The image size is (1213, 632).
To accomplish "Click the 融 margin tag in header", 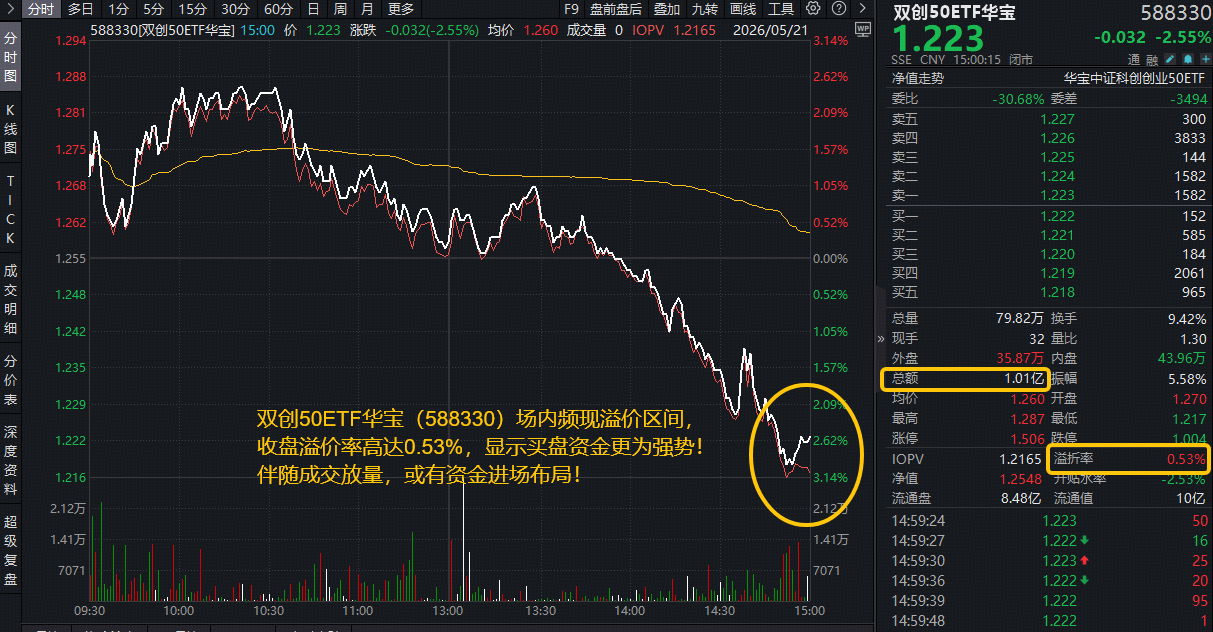I will coord(1153,60).
